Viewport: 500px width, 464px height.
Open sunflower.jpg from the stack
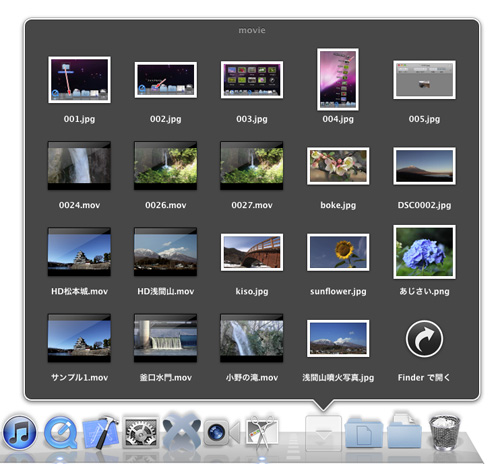click(x=338, y=252)
